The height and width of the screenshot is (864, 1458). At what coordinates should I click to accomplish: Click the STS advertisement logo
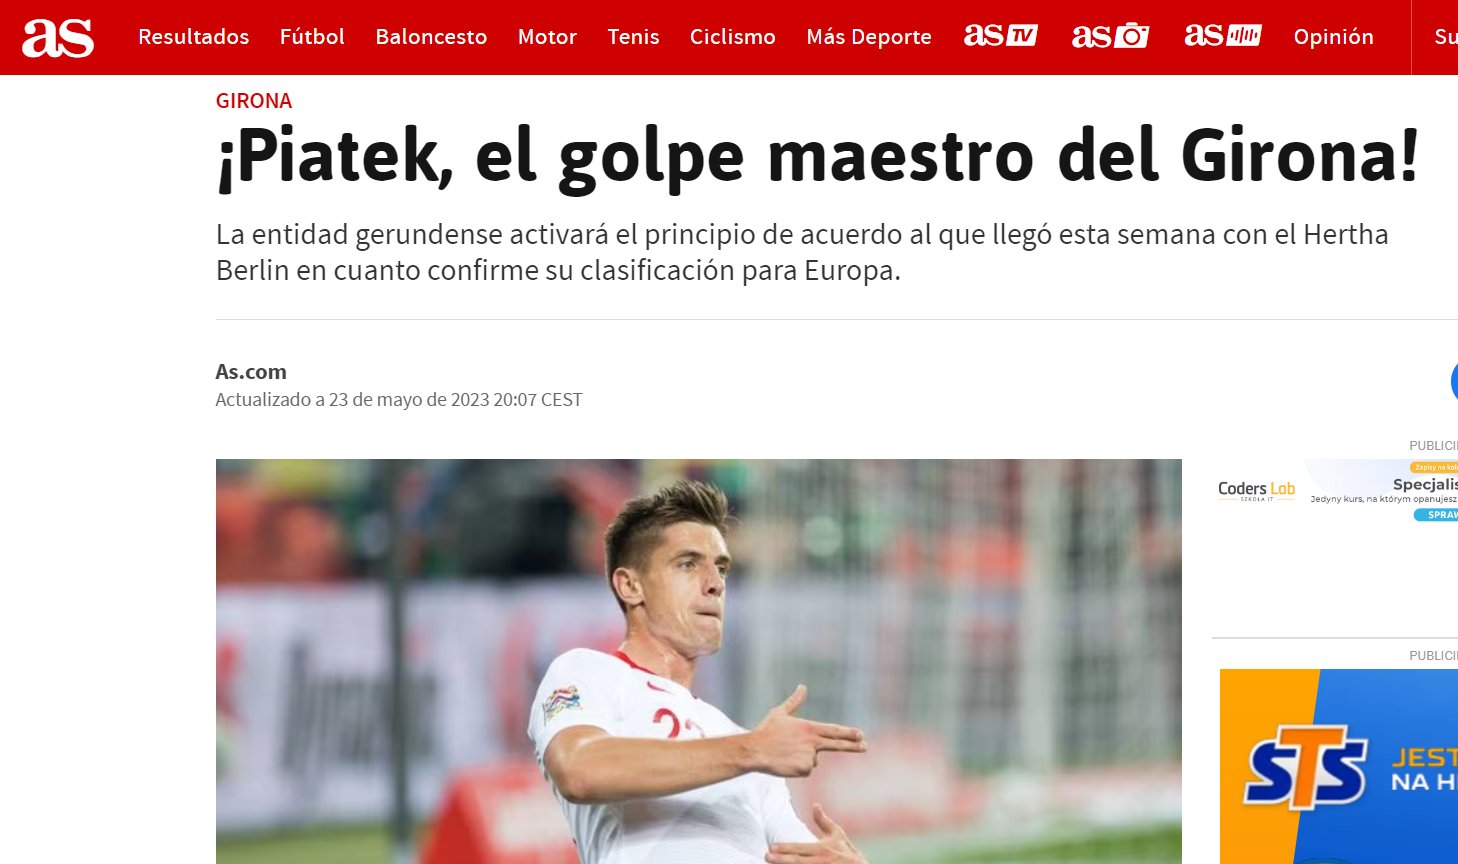click(x=1304, y=768)
